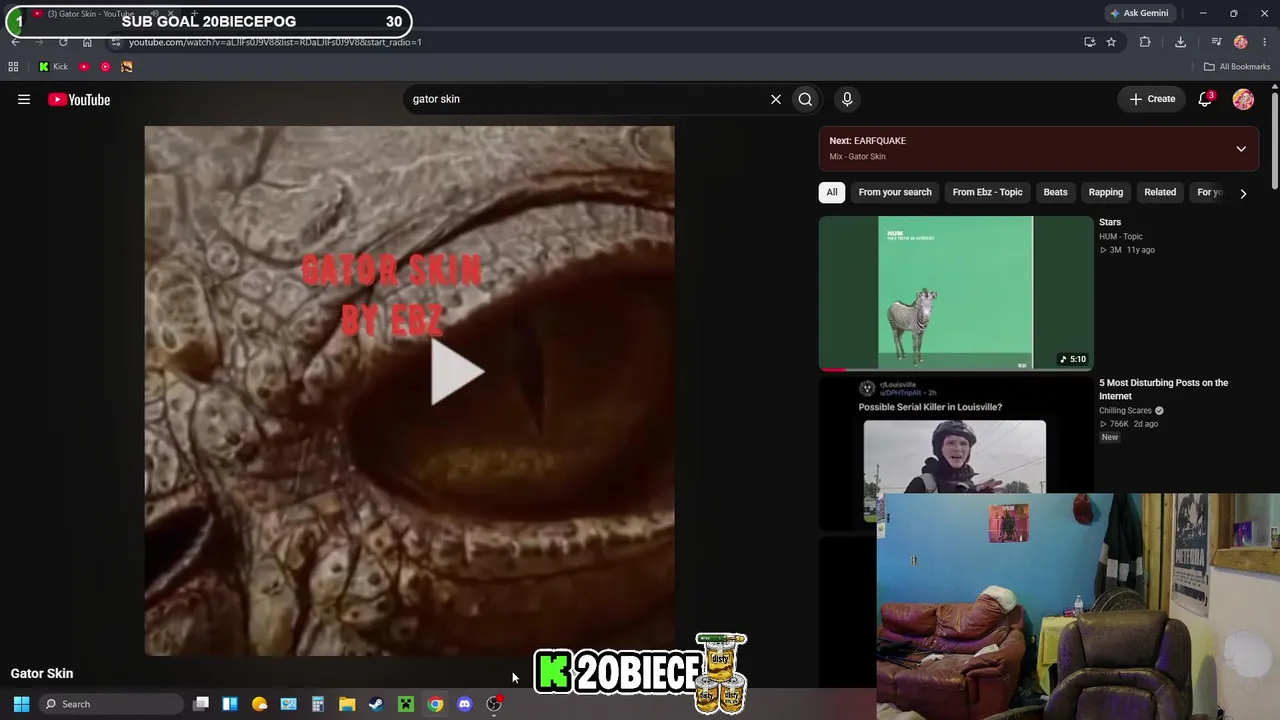Click the YouTube address bar URL
This screenshot has height=720, width=1280.
(275, 42)
